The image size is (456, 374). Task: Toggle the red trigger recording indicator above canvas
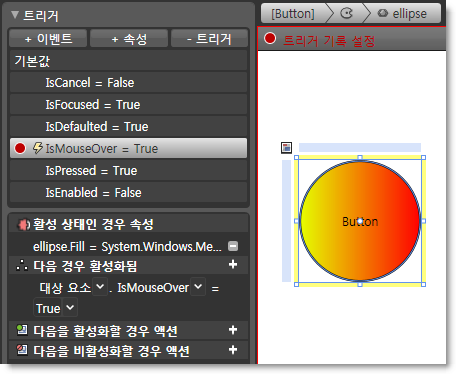(x=270, y=38)
